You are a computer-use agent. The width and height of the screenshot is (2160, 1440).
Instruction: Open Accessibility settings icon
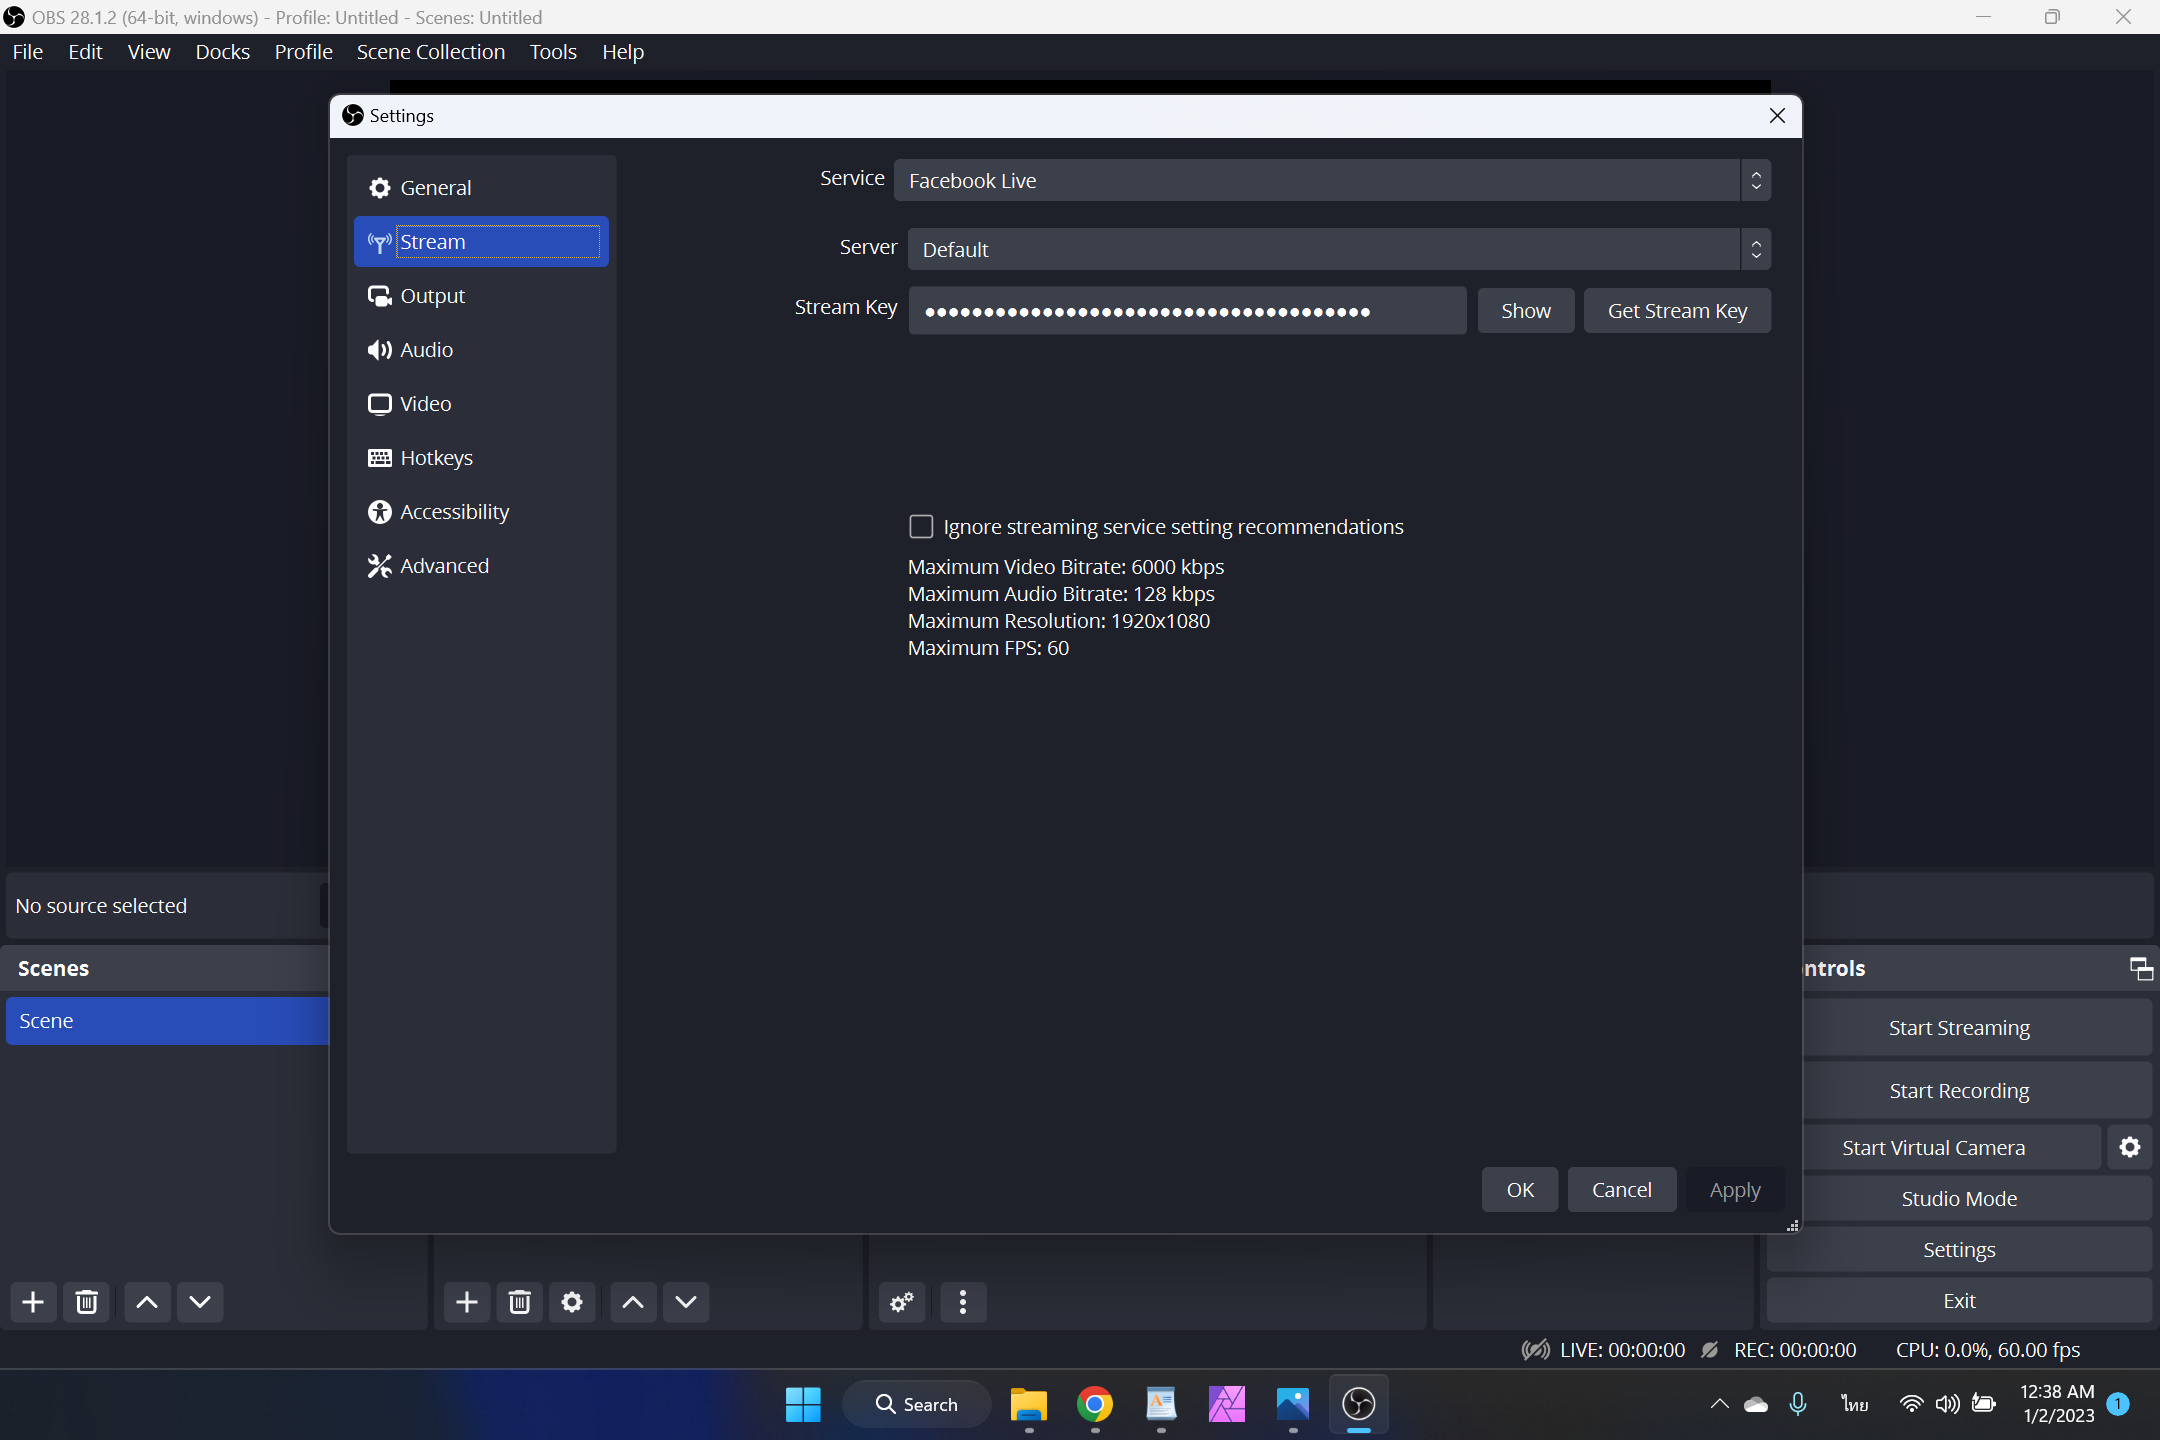pyautogui.click(x=379, y=512)
